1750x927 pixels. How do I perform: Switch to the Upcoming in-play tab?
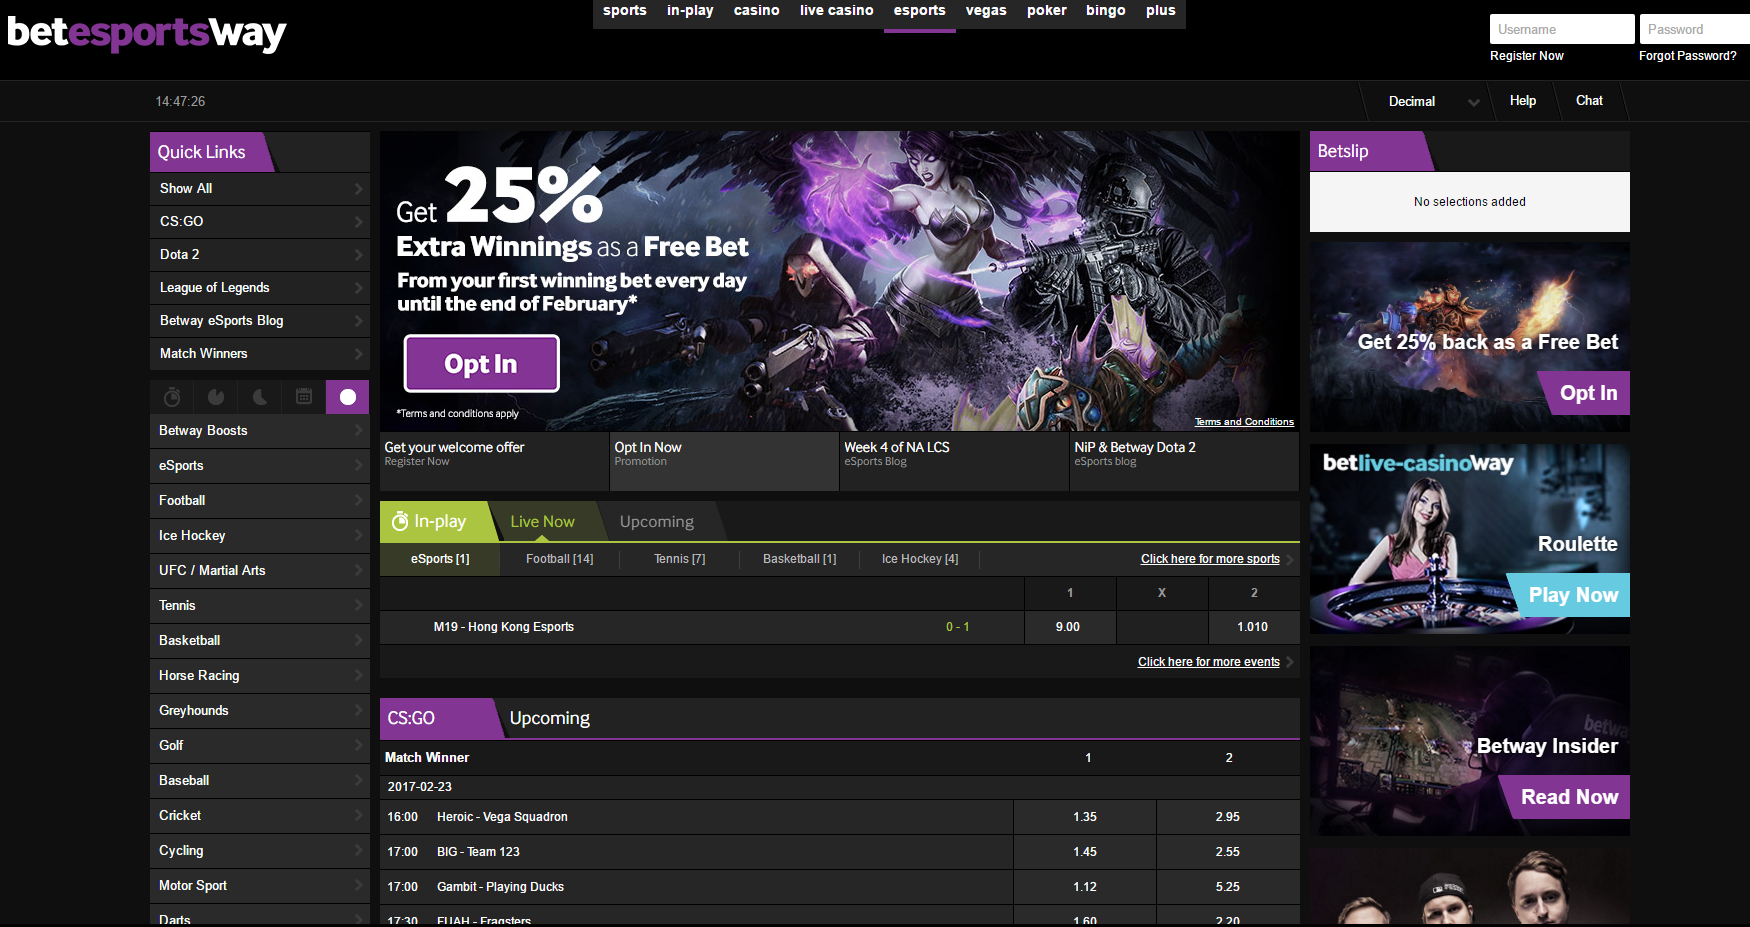(657, 522)
